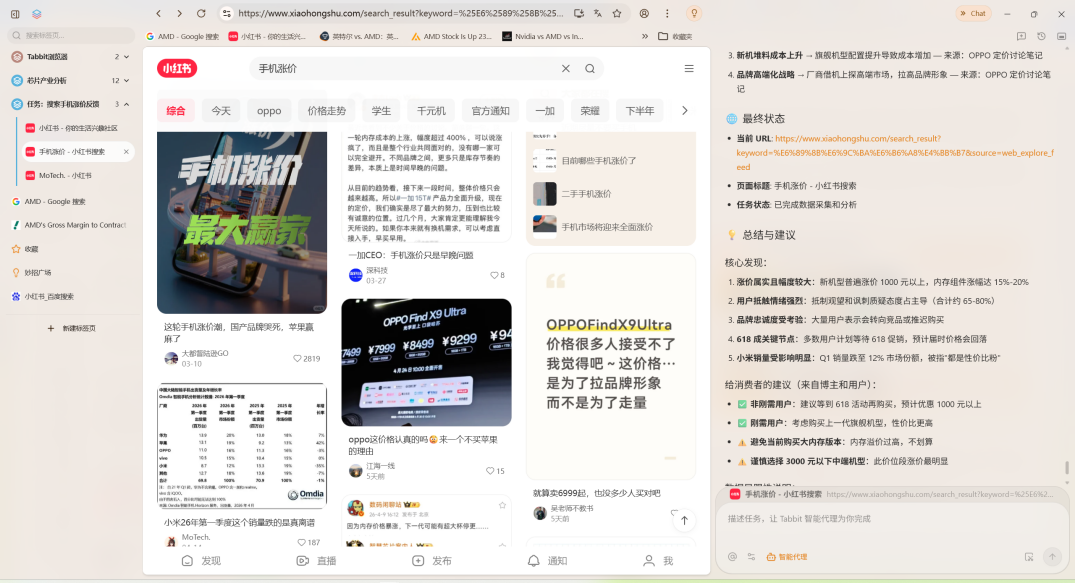Image resolution: width=1075 pixels, height=583 pixels.
Task: Select the 价格走势 filter tab
Action: tap(326, 111)
